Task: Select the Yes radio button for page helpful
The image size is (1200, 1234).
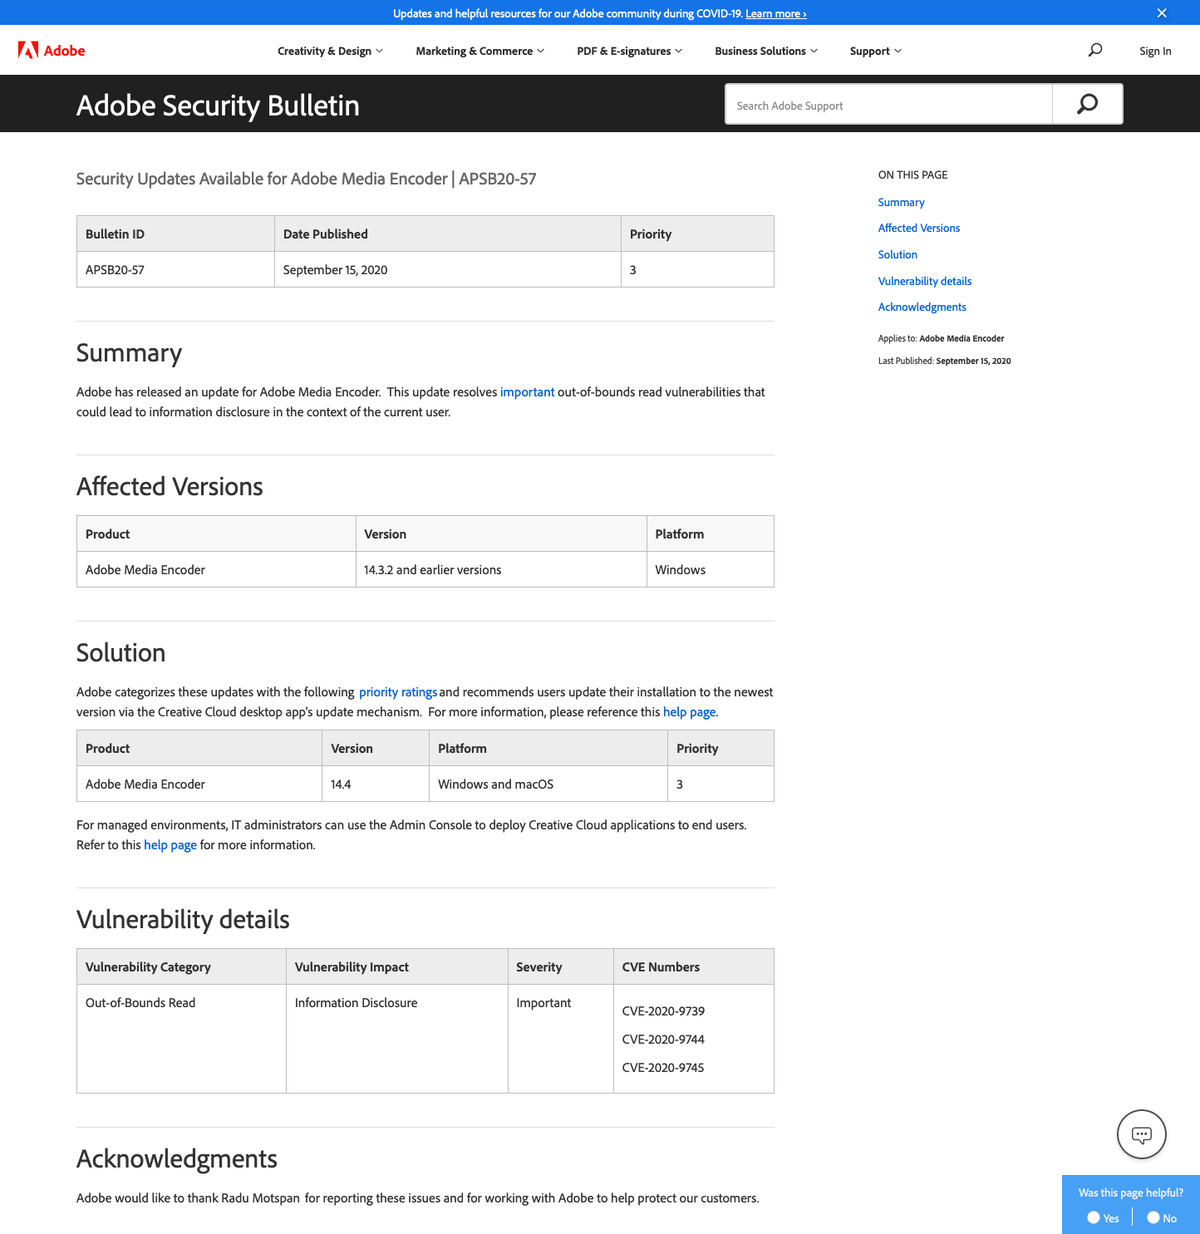Action: (x=1093, y=1217)
